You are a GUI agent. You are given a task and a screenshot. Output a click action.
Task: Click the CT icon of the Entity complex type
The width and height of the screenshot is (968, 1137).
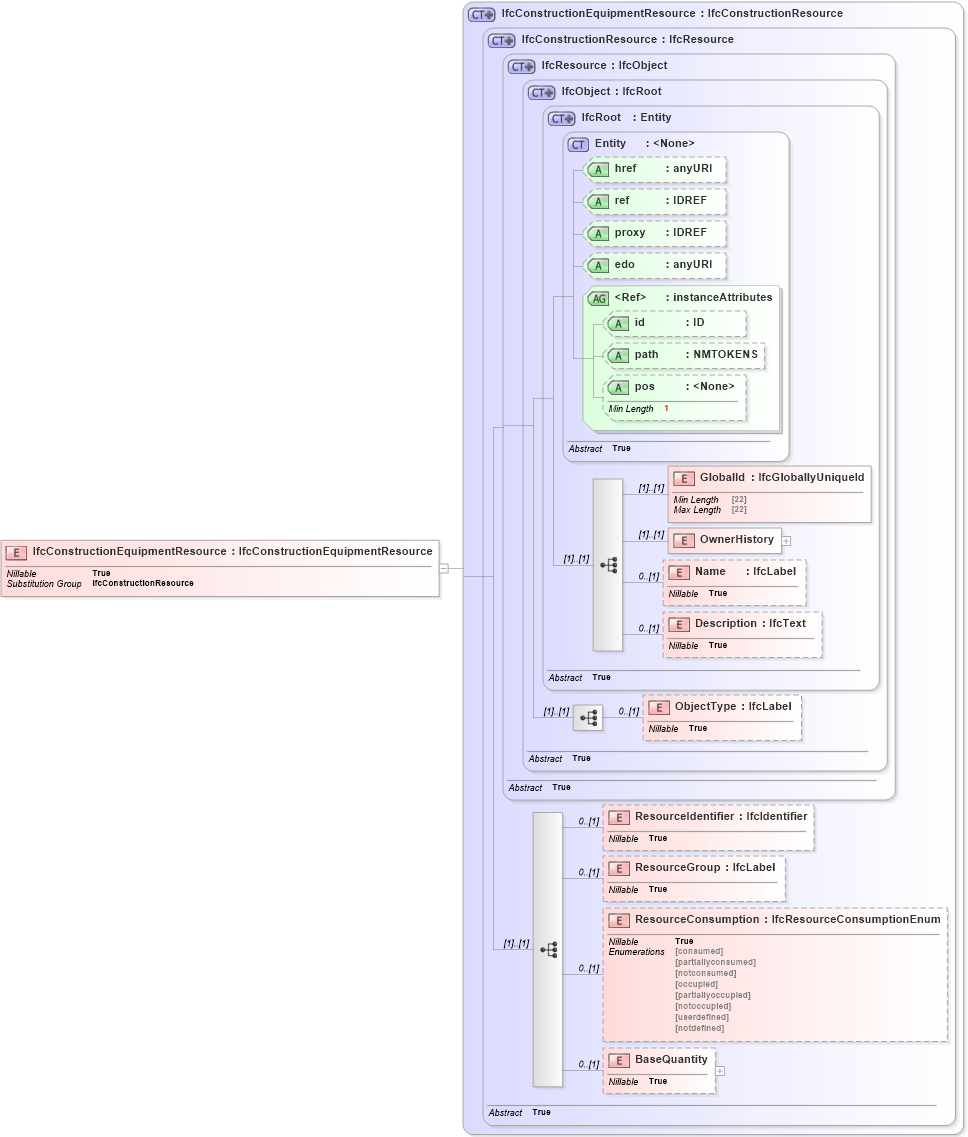[577, 143]
